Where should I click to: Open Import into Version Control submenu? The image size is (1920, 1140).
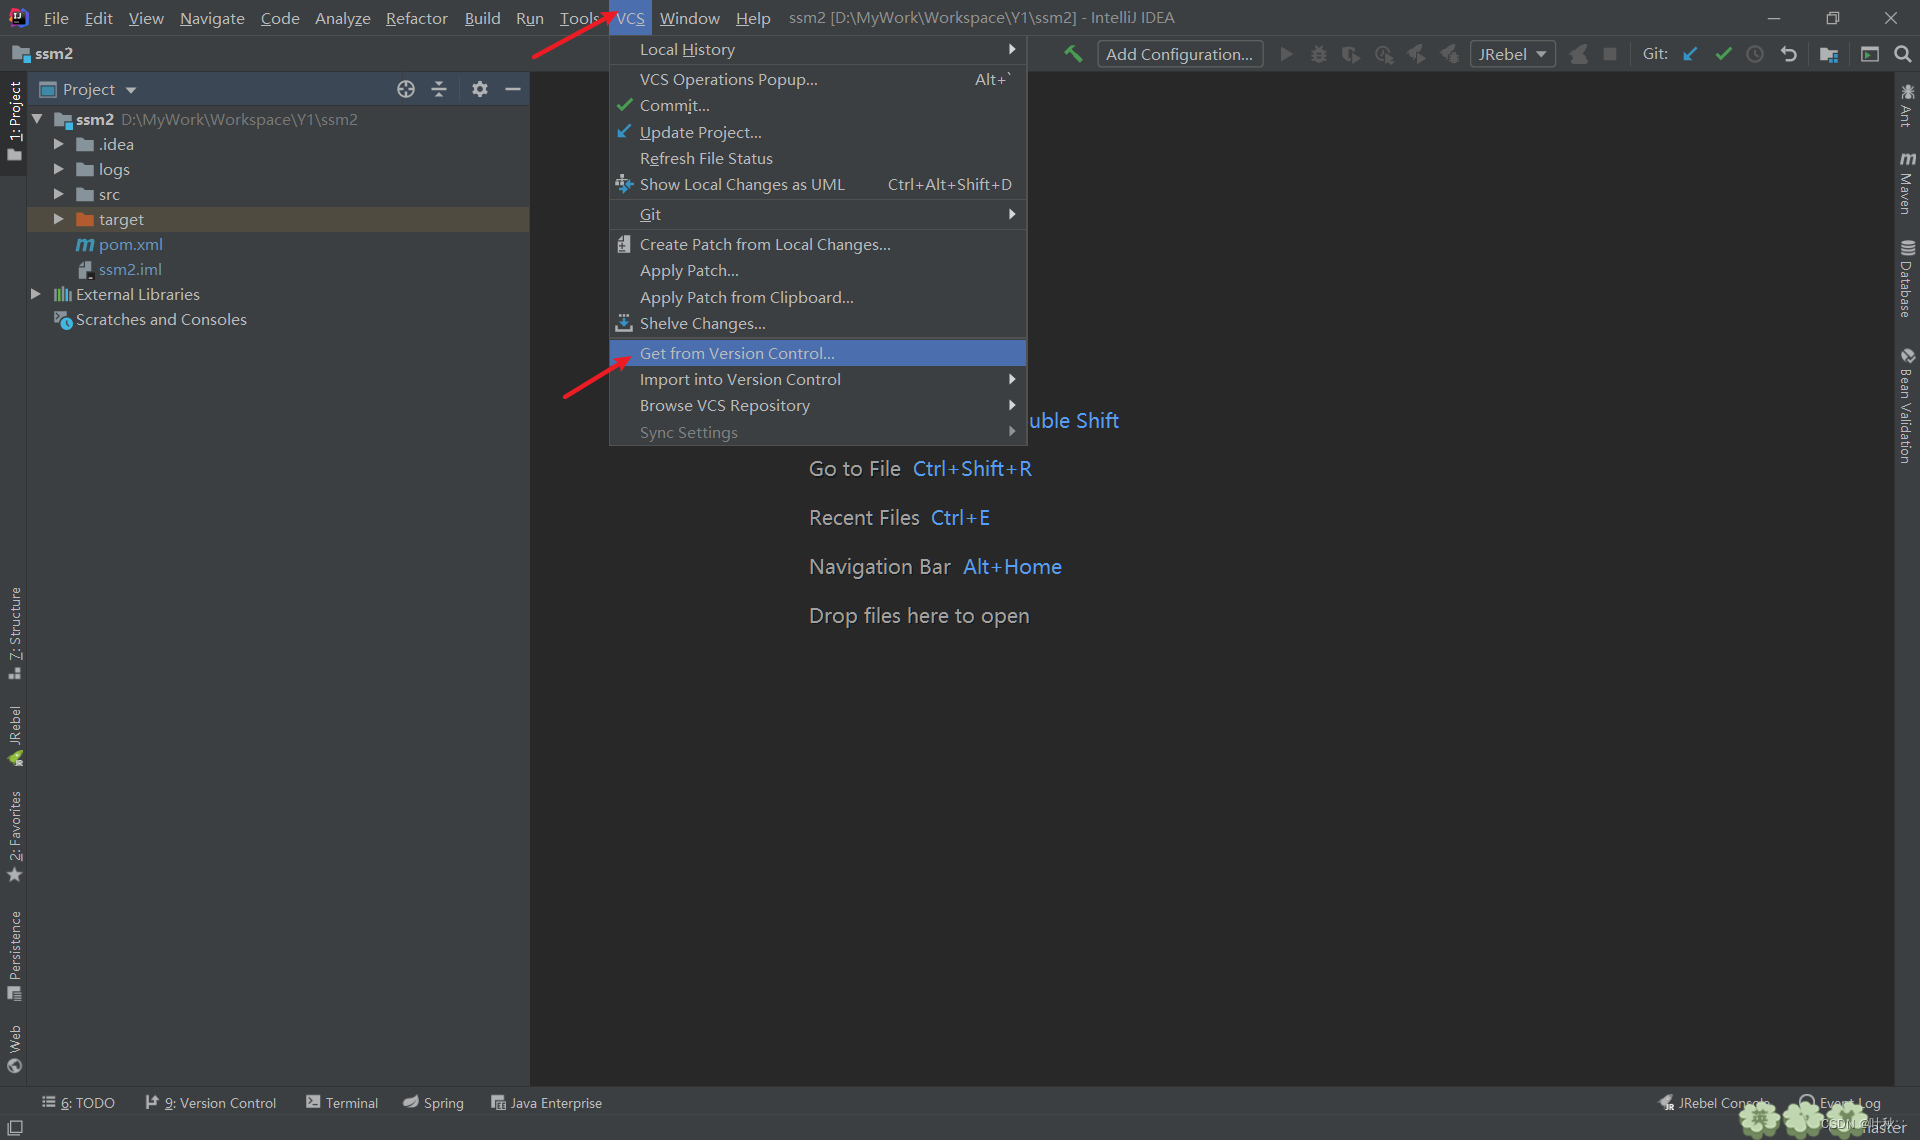pos(818,379)
